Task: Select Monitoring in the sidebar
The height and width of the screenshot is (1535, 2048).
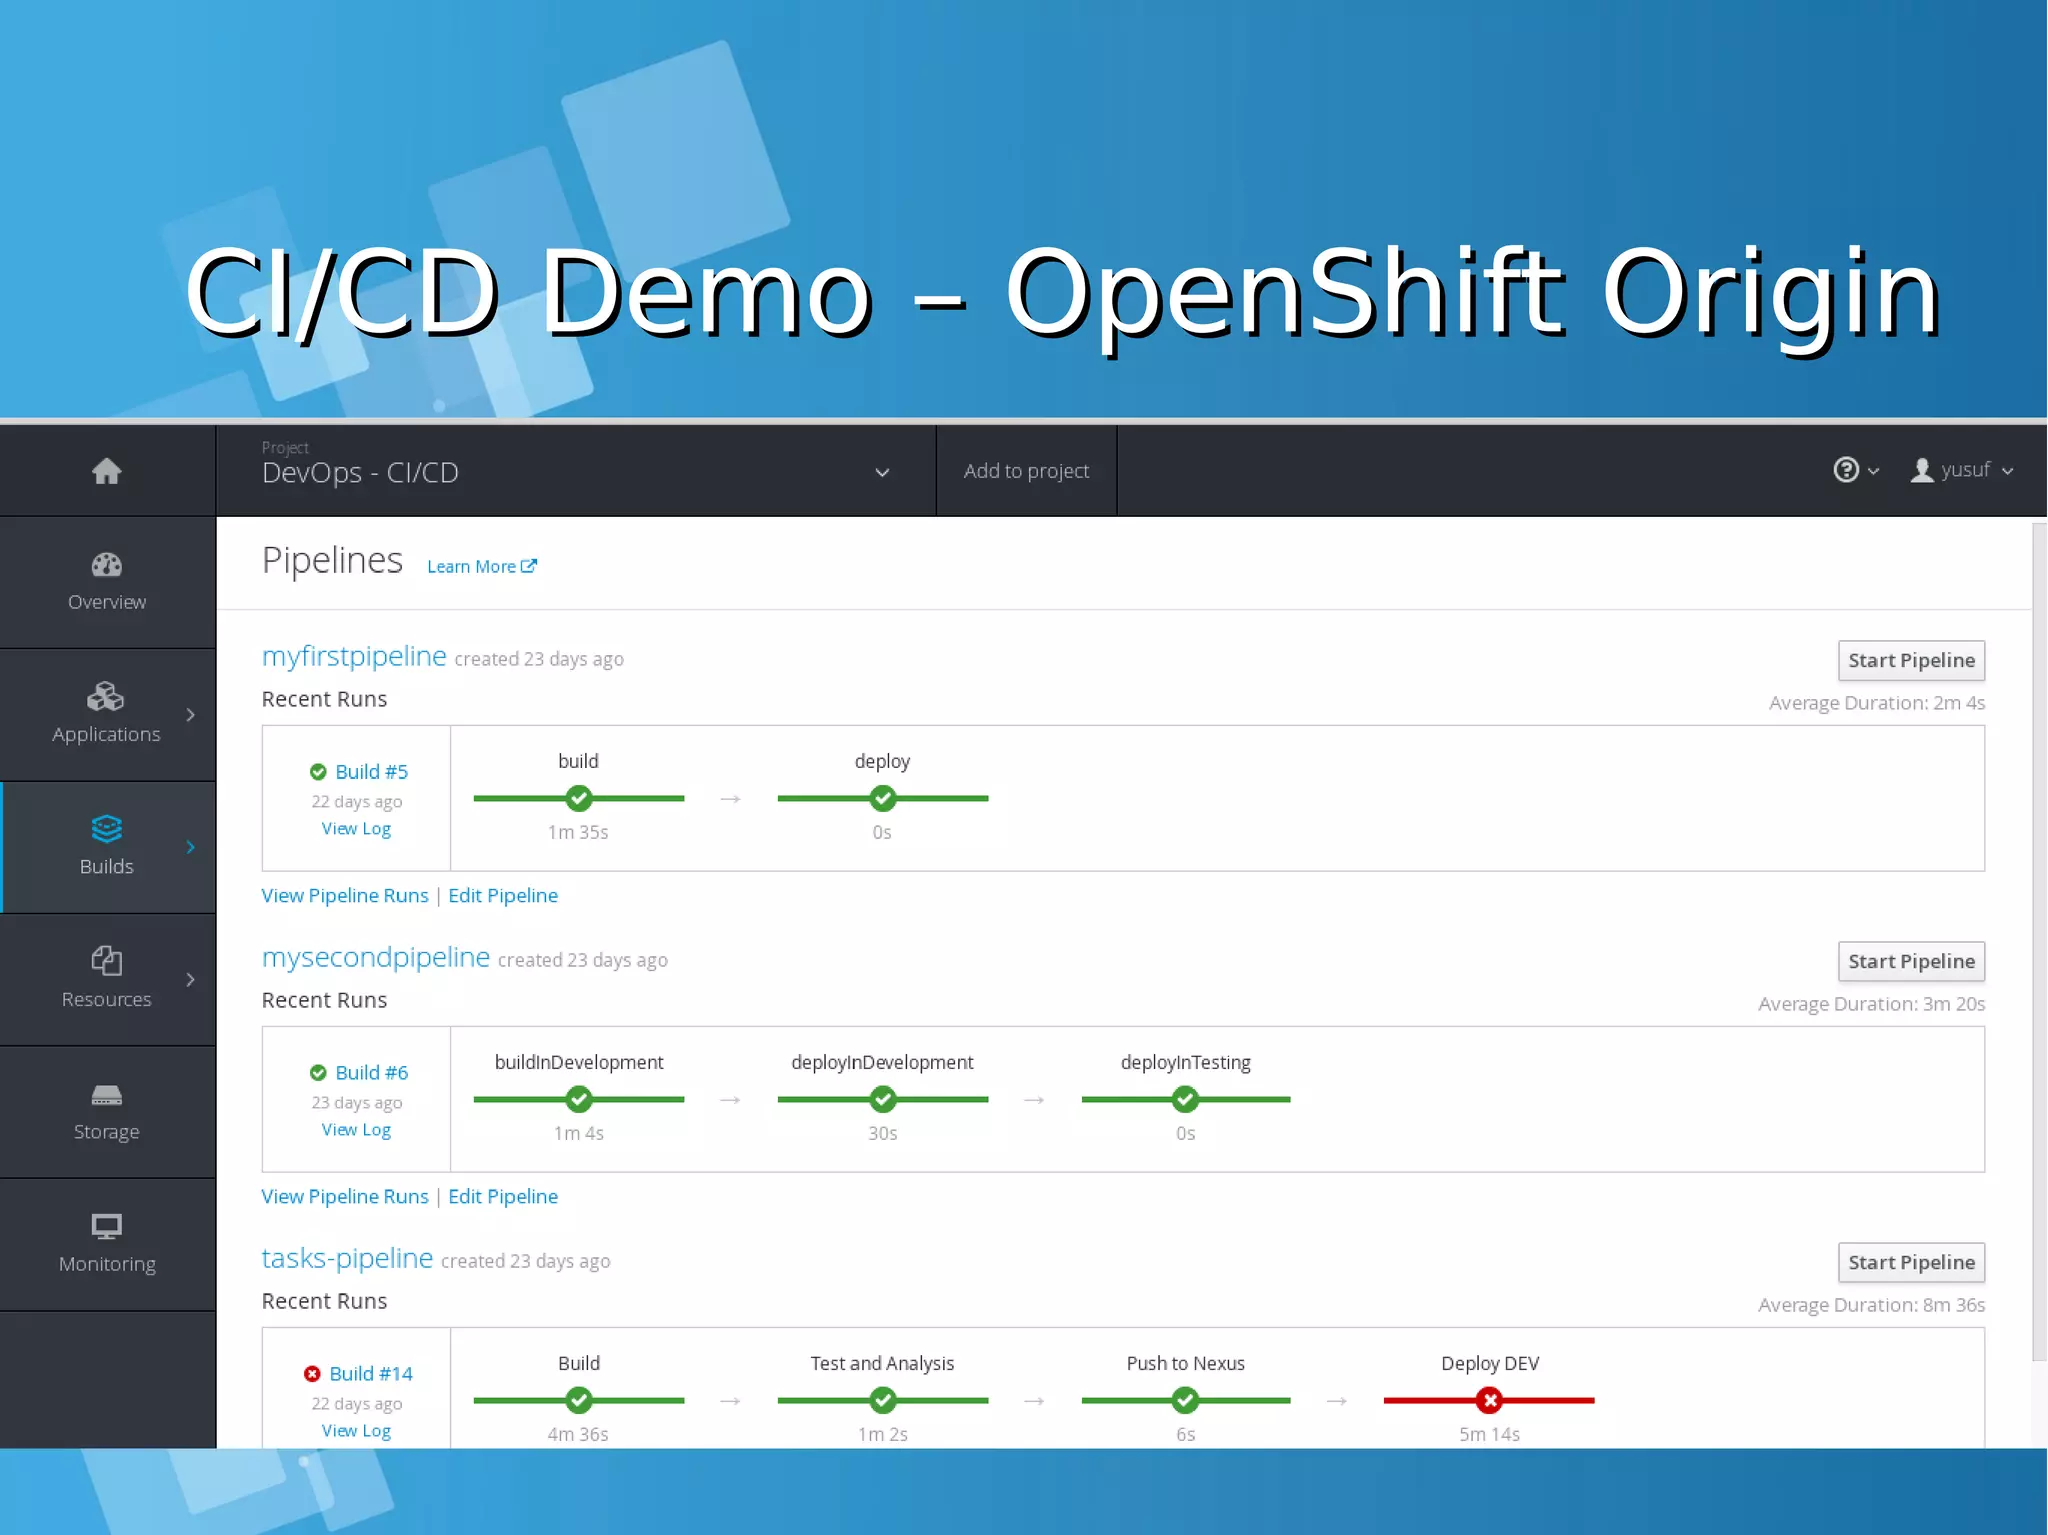Action: point(107,1245)
